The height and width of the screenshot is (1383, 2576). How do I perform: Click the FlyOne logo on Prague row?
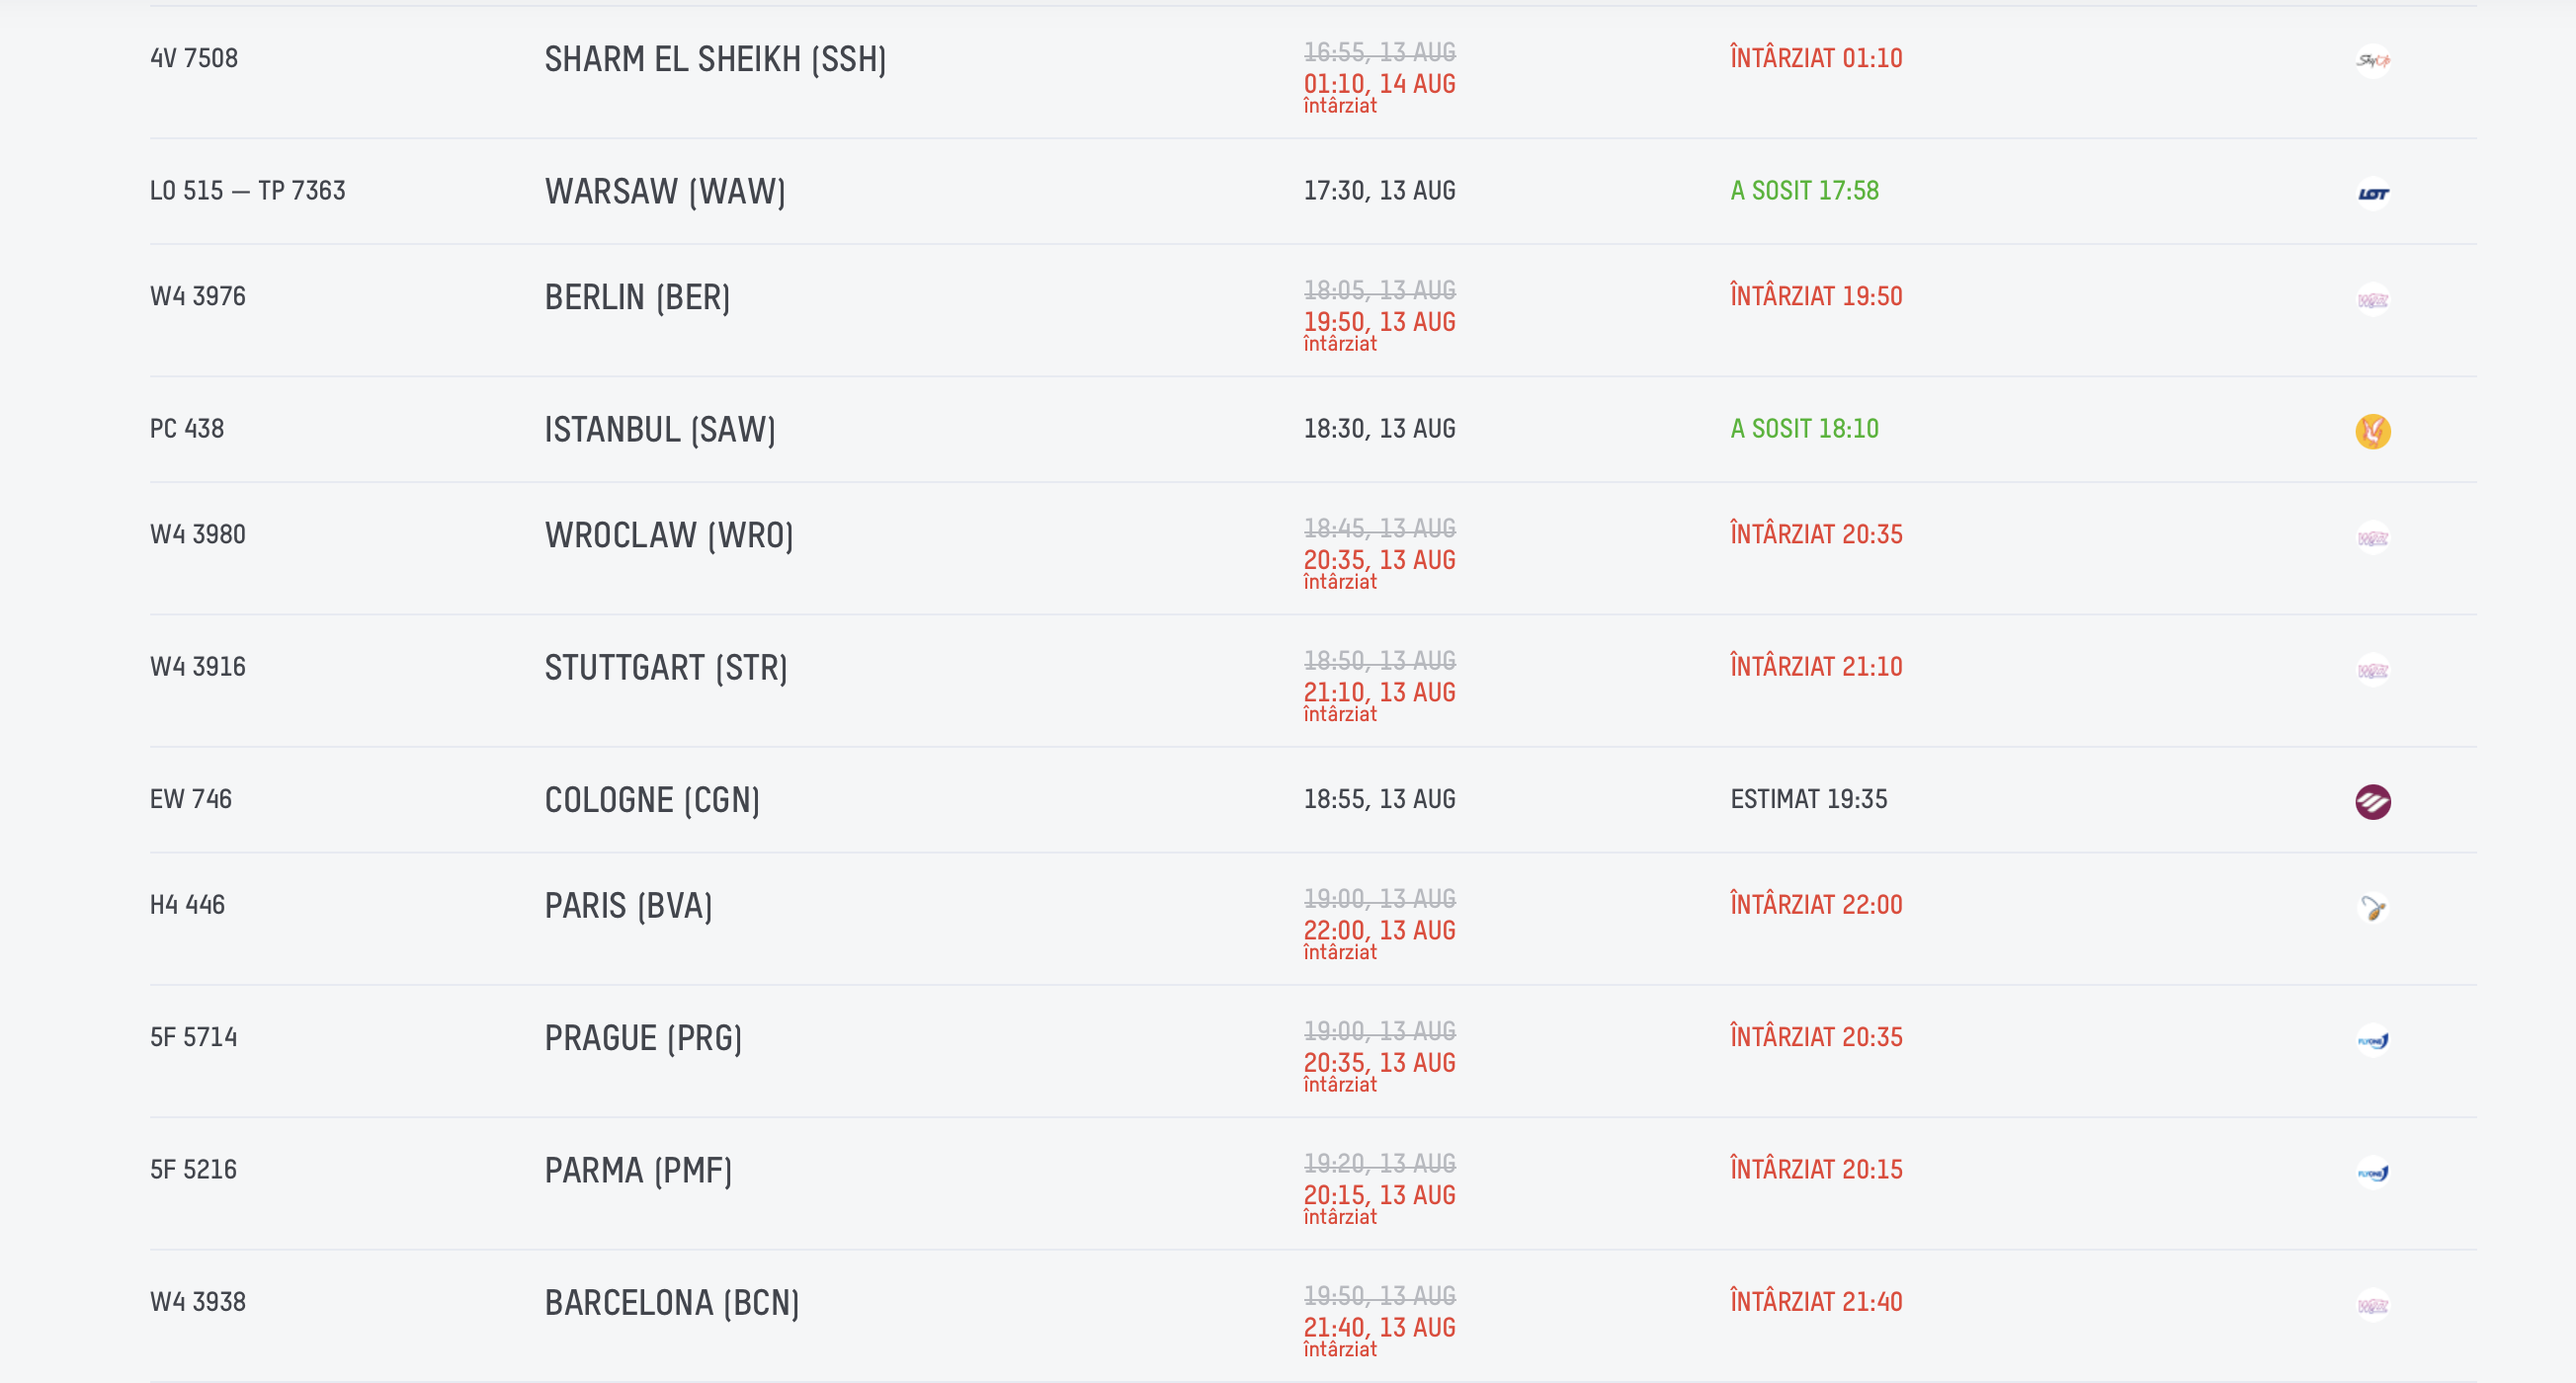tap(2372, 1040)
